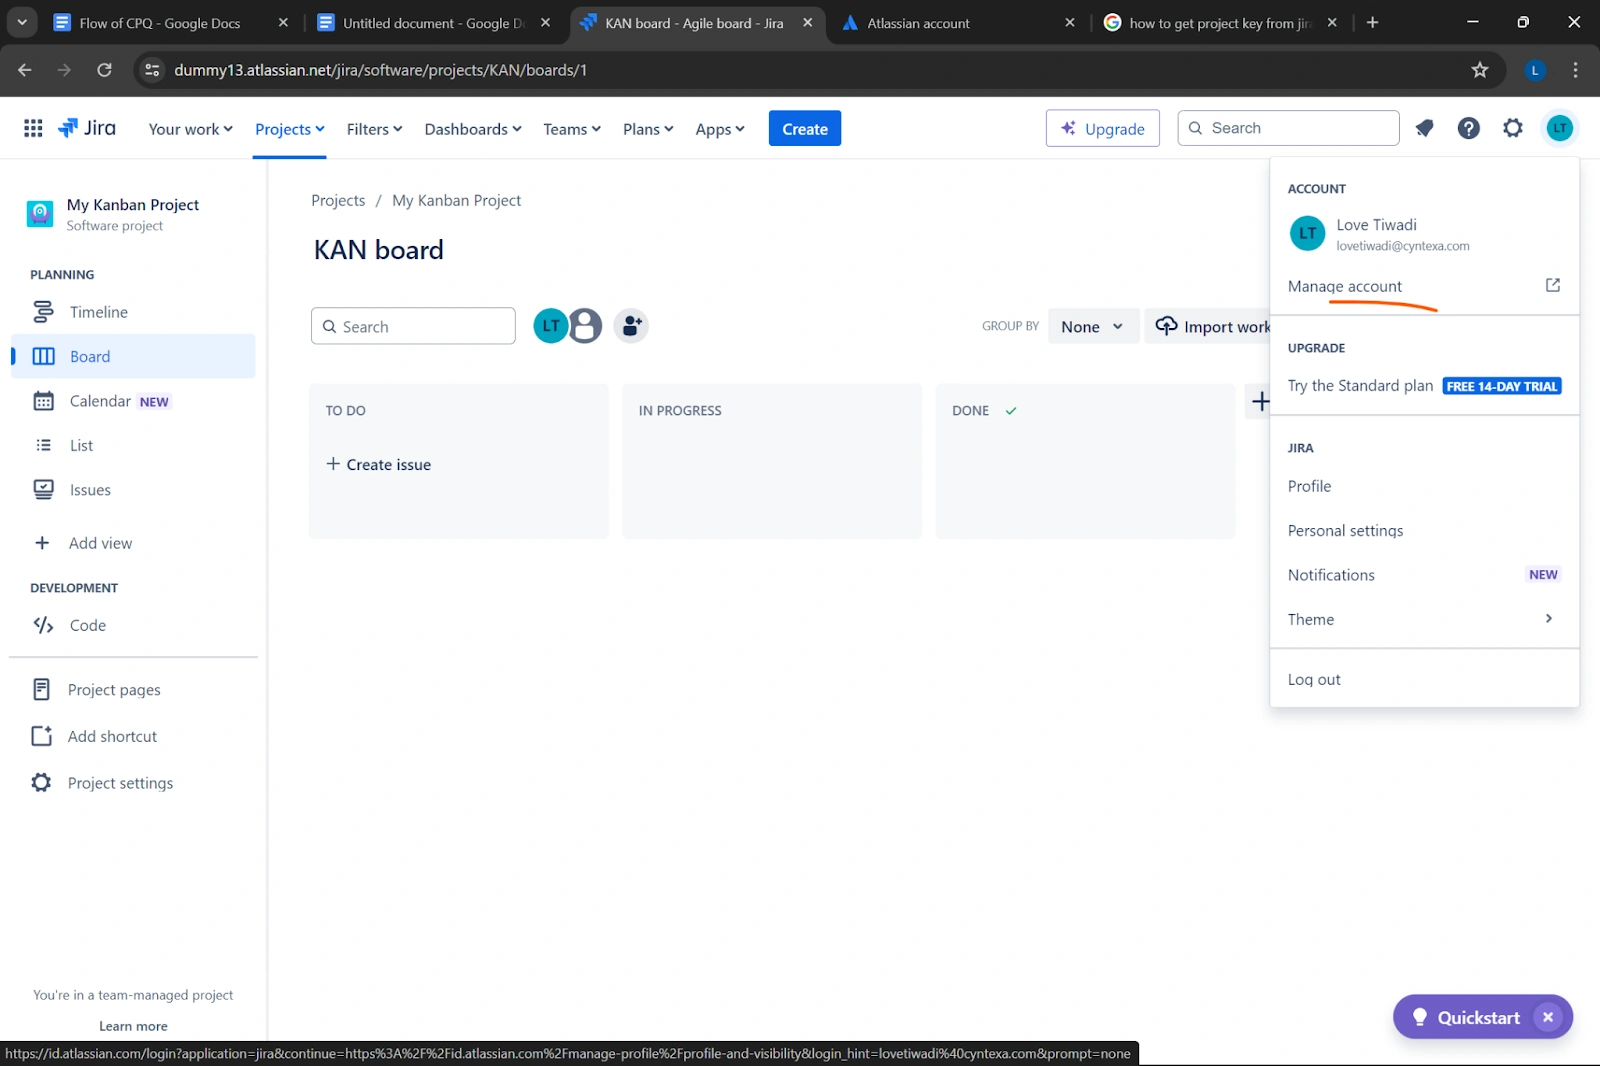The image size is (1600, 1066).
Task: Click the Jira logo
Action: [87, 127]
